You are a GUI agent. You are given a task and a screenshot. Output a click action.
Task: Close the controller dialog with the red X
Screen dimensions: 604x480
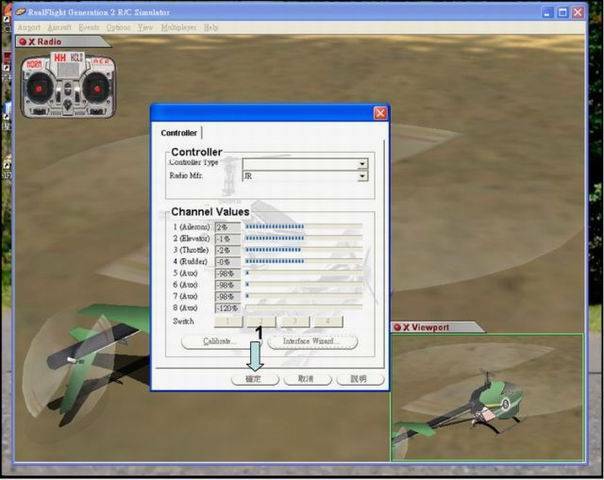pyautogui.click(x=380, y=113)
